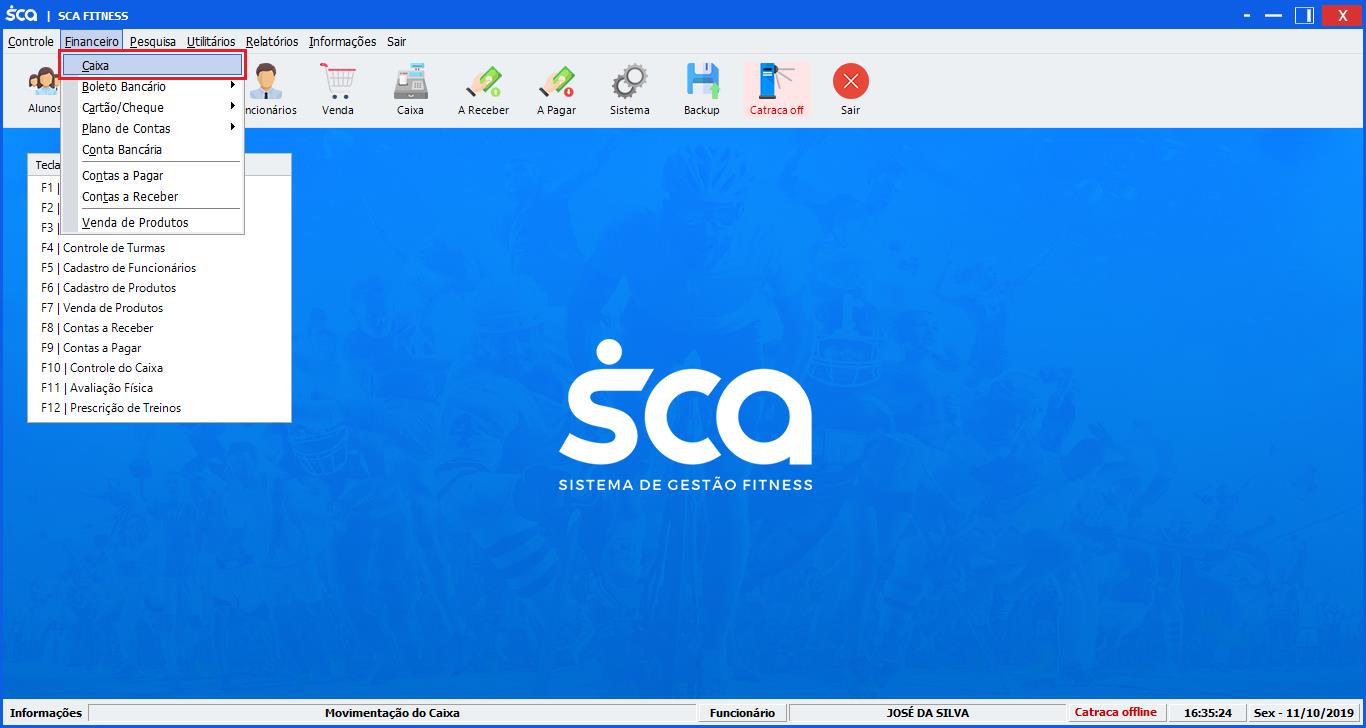The height and width of the screenshot is (728, 1366).
Task: Click F6 | Cadastro de Produtos shortcut
Action: 109,288
